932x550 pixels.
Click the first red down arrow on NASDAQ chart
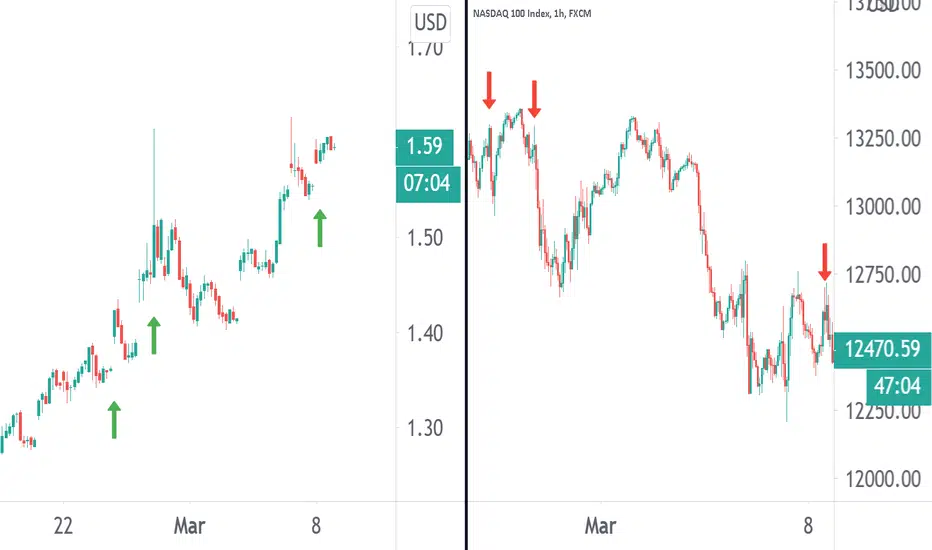489,90
